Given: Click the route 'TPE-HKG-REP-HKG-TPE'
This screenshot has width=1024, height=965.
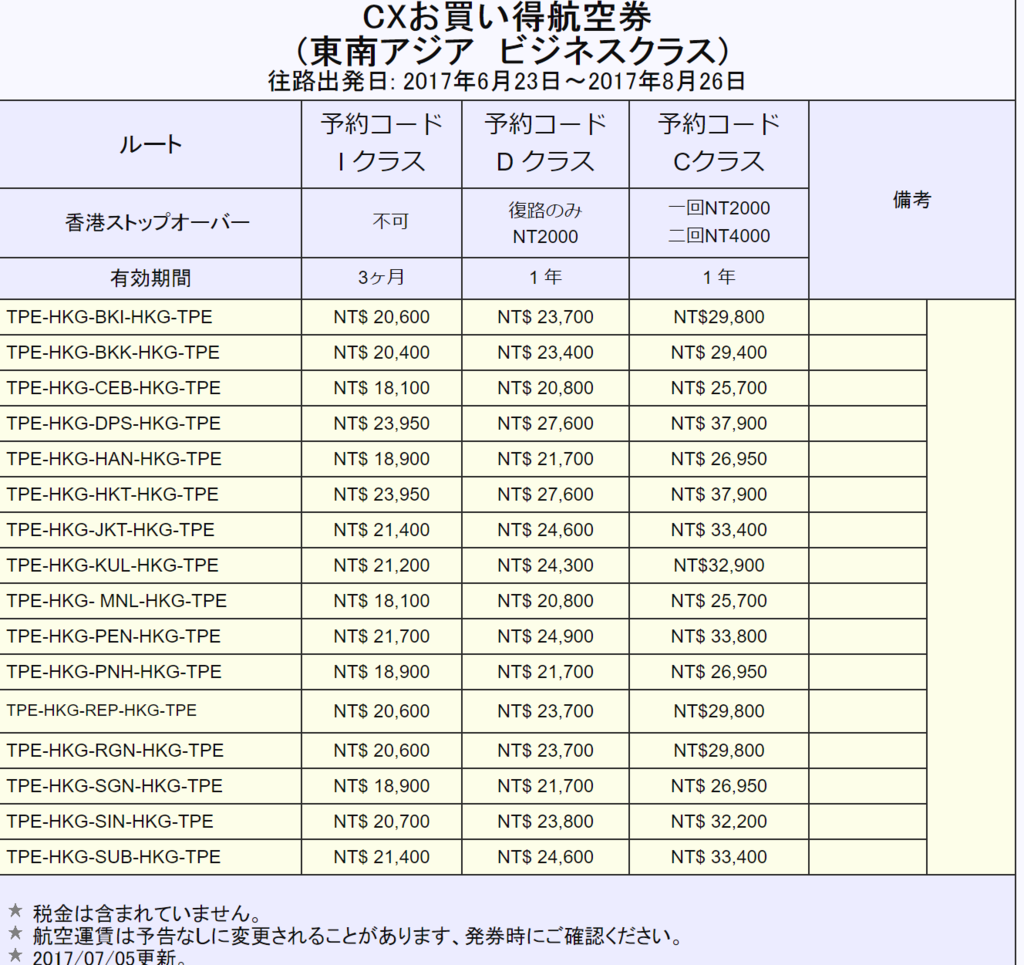Looking at the screenshot, I should [101, 710].
